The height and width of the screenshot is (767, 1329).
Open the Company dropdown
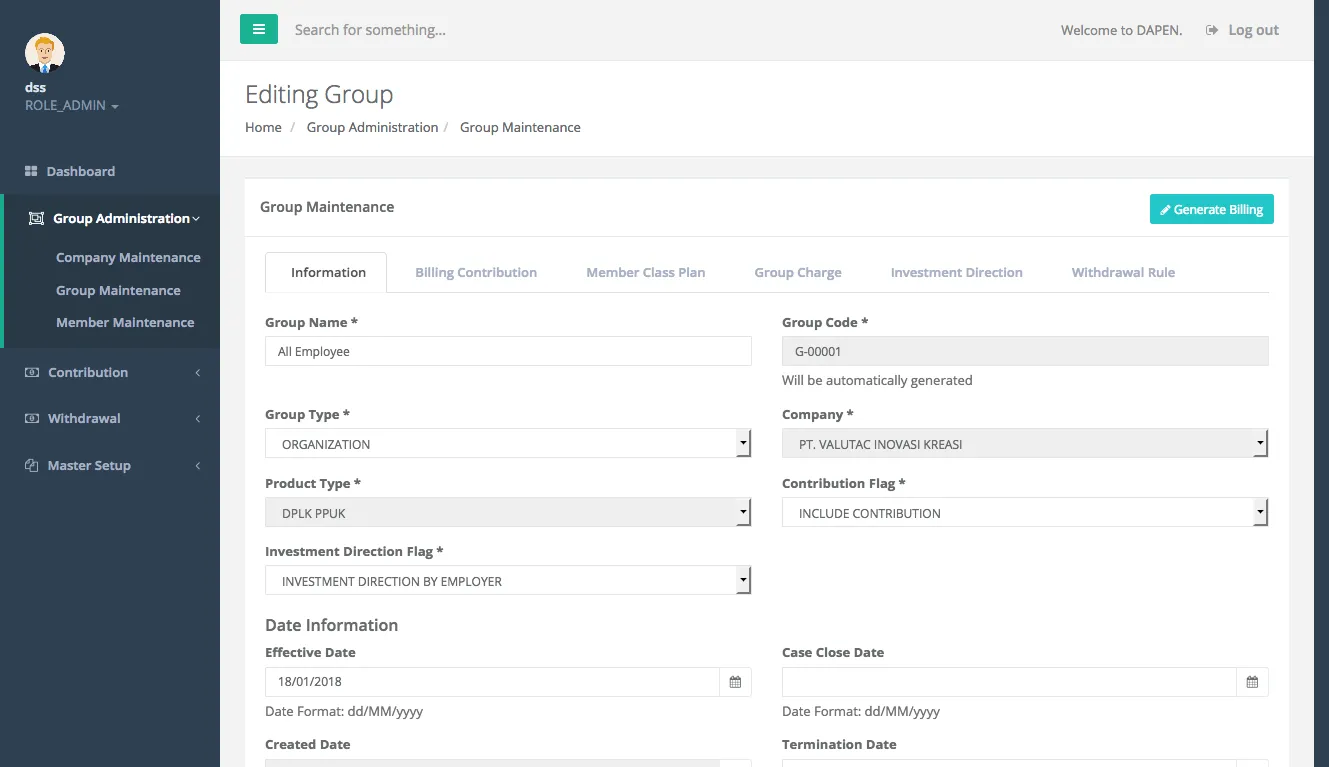(1025, 443)
